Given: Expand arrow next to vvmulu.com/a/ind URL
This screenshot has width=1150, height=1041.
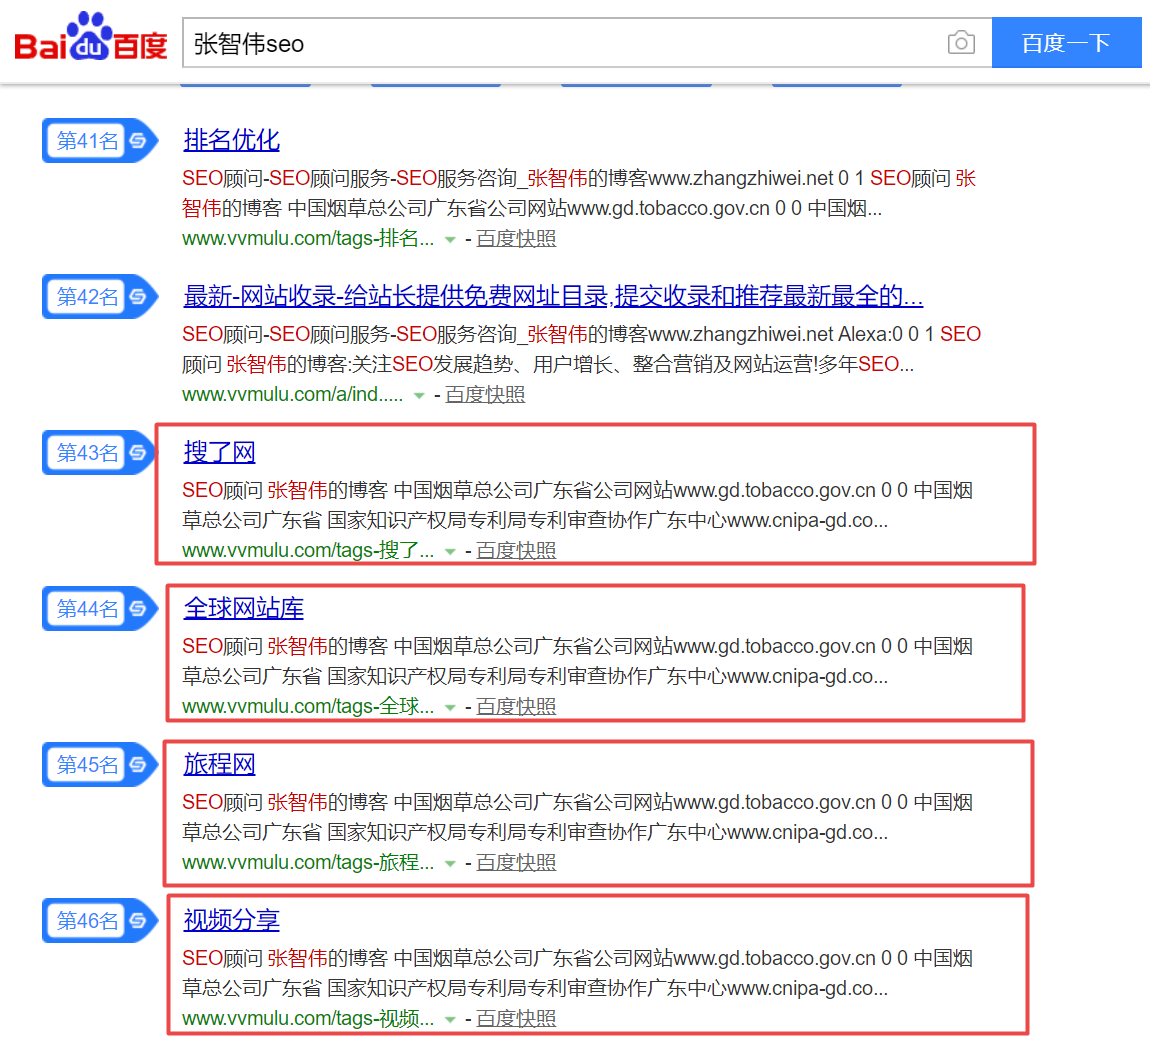Looking at the screenshot, I should coord(419,396).
